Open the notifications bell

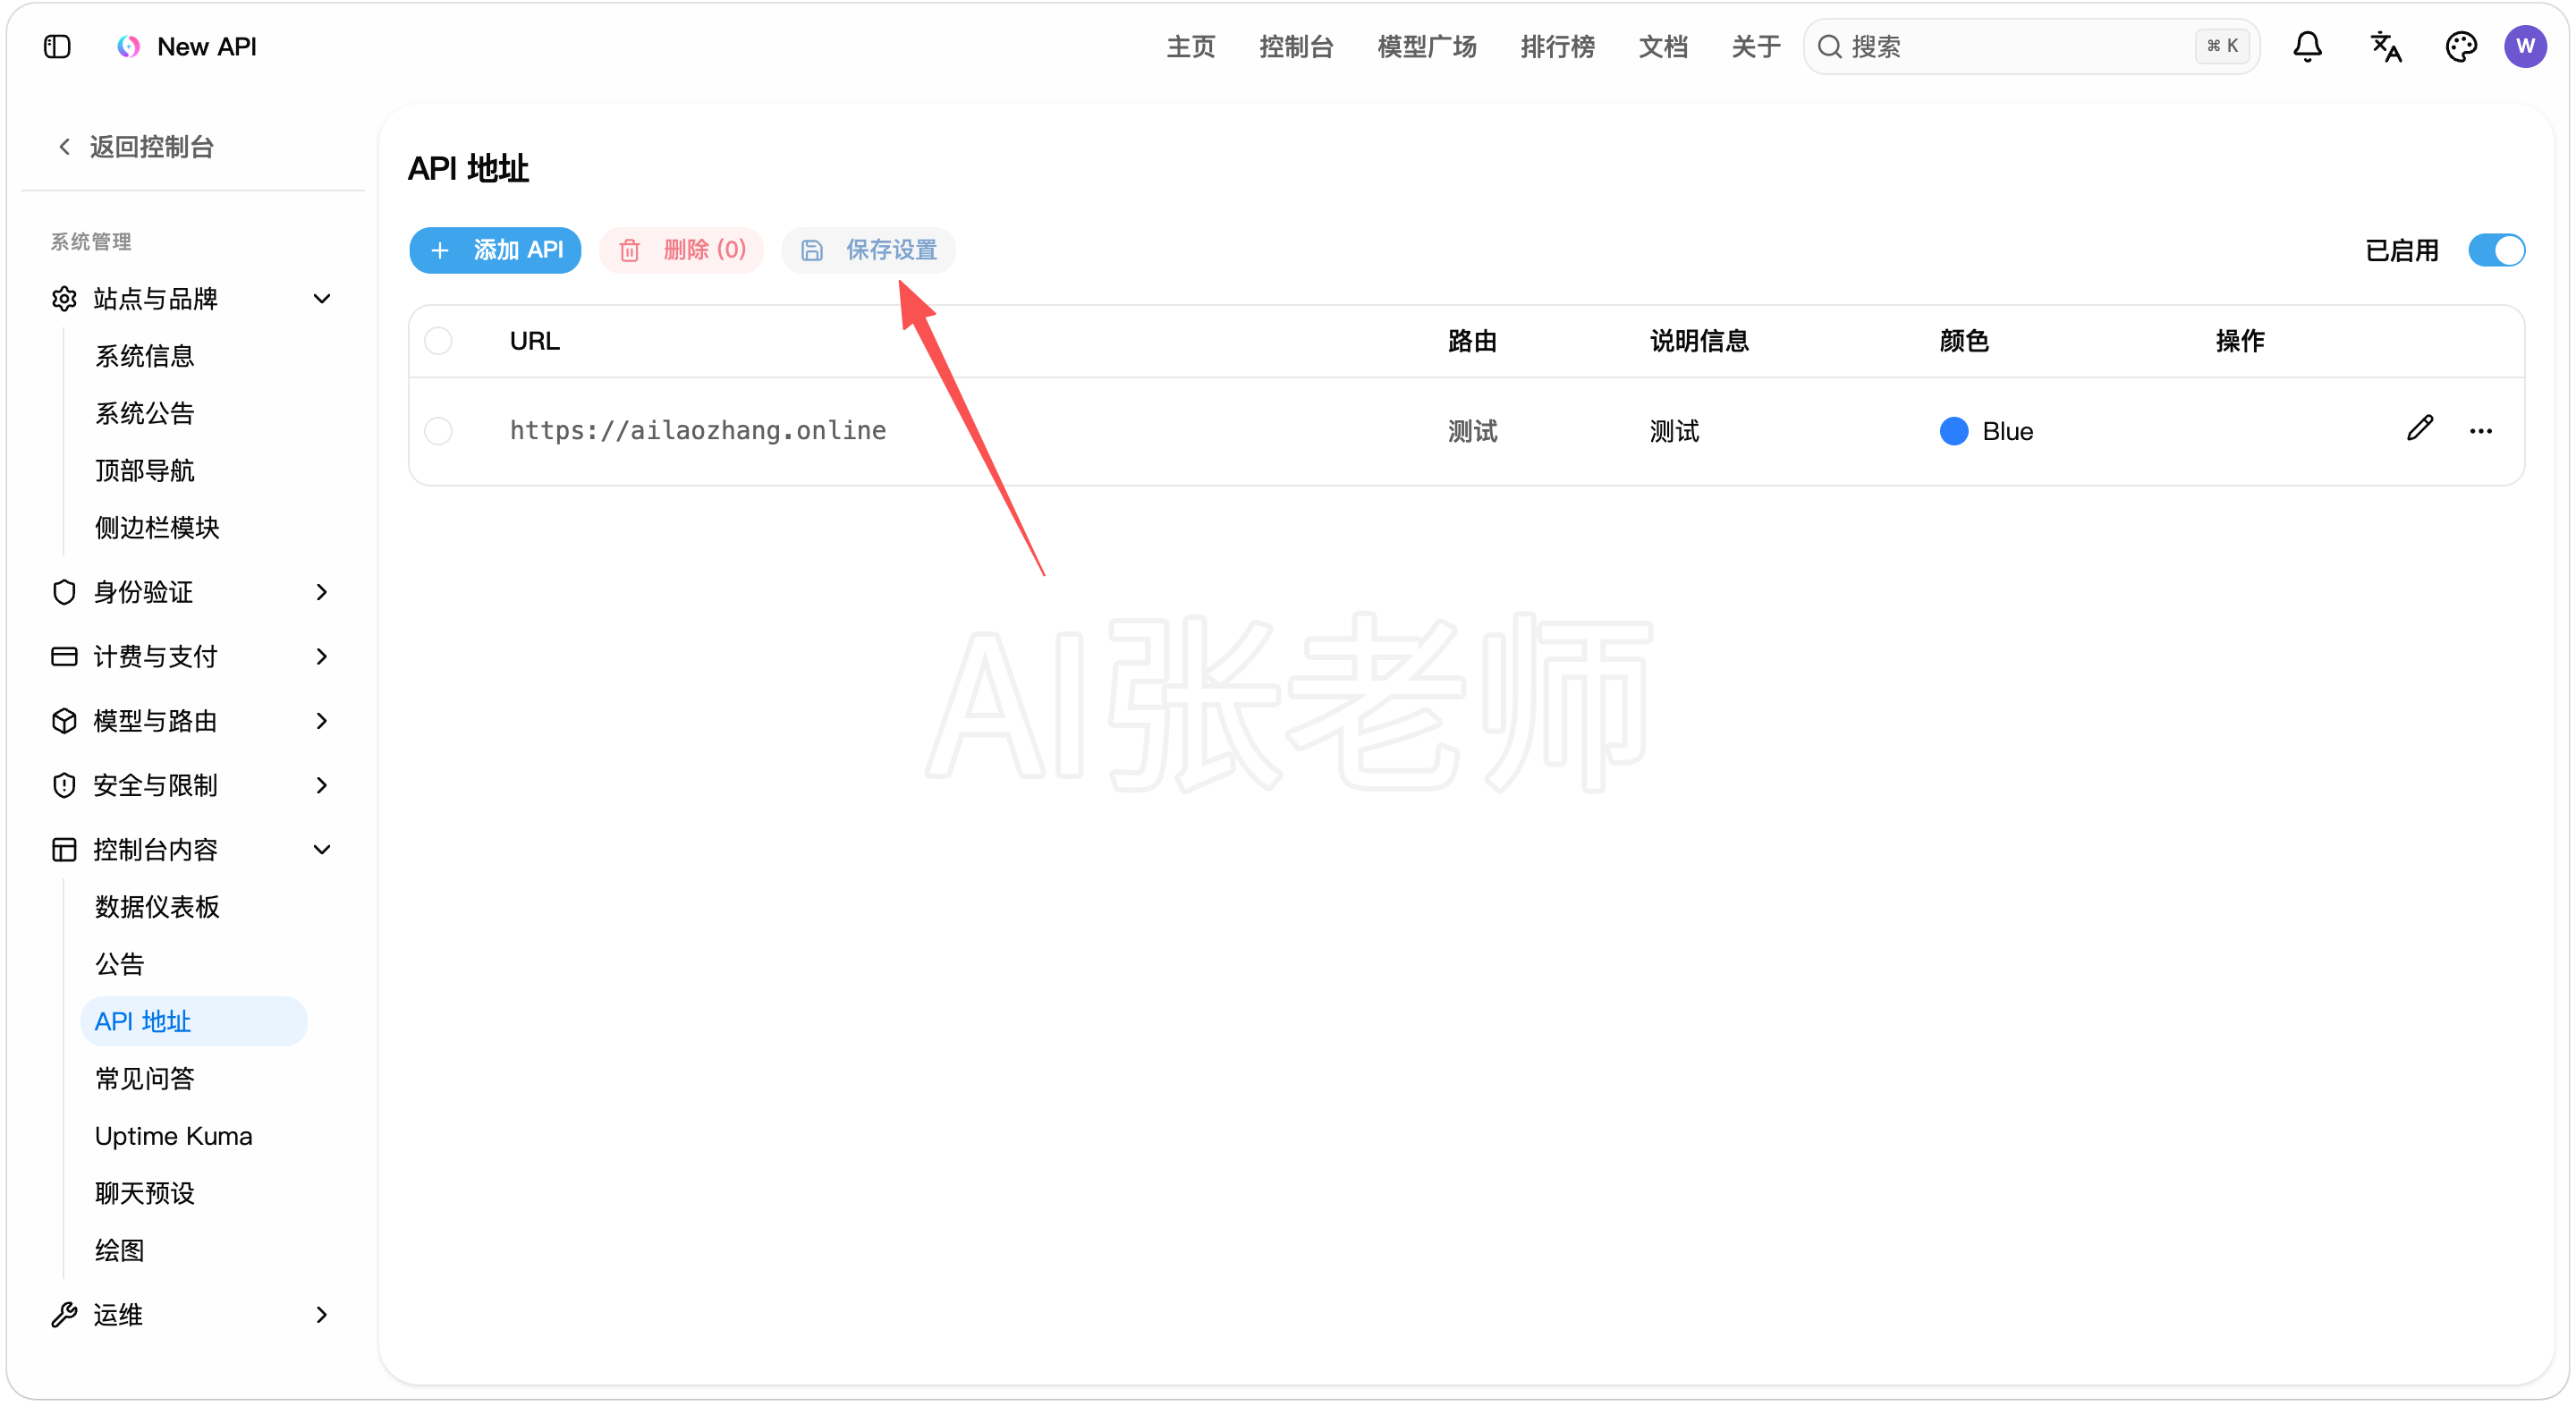(2307, 47)
